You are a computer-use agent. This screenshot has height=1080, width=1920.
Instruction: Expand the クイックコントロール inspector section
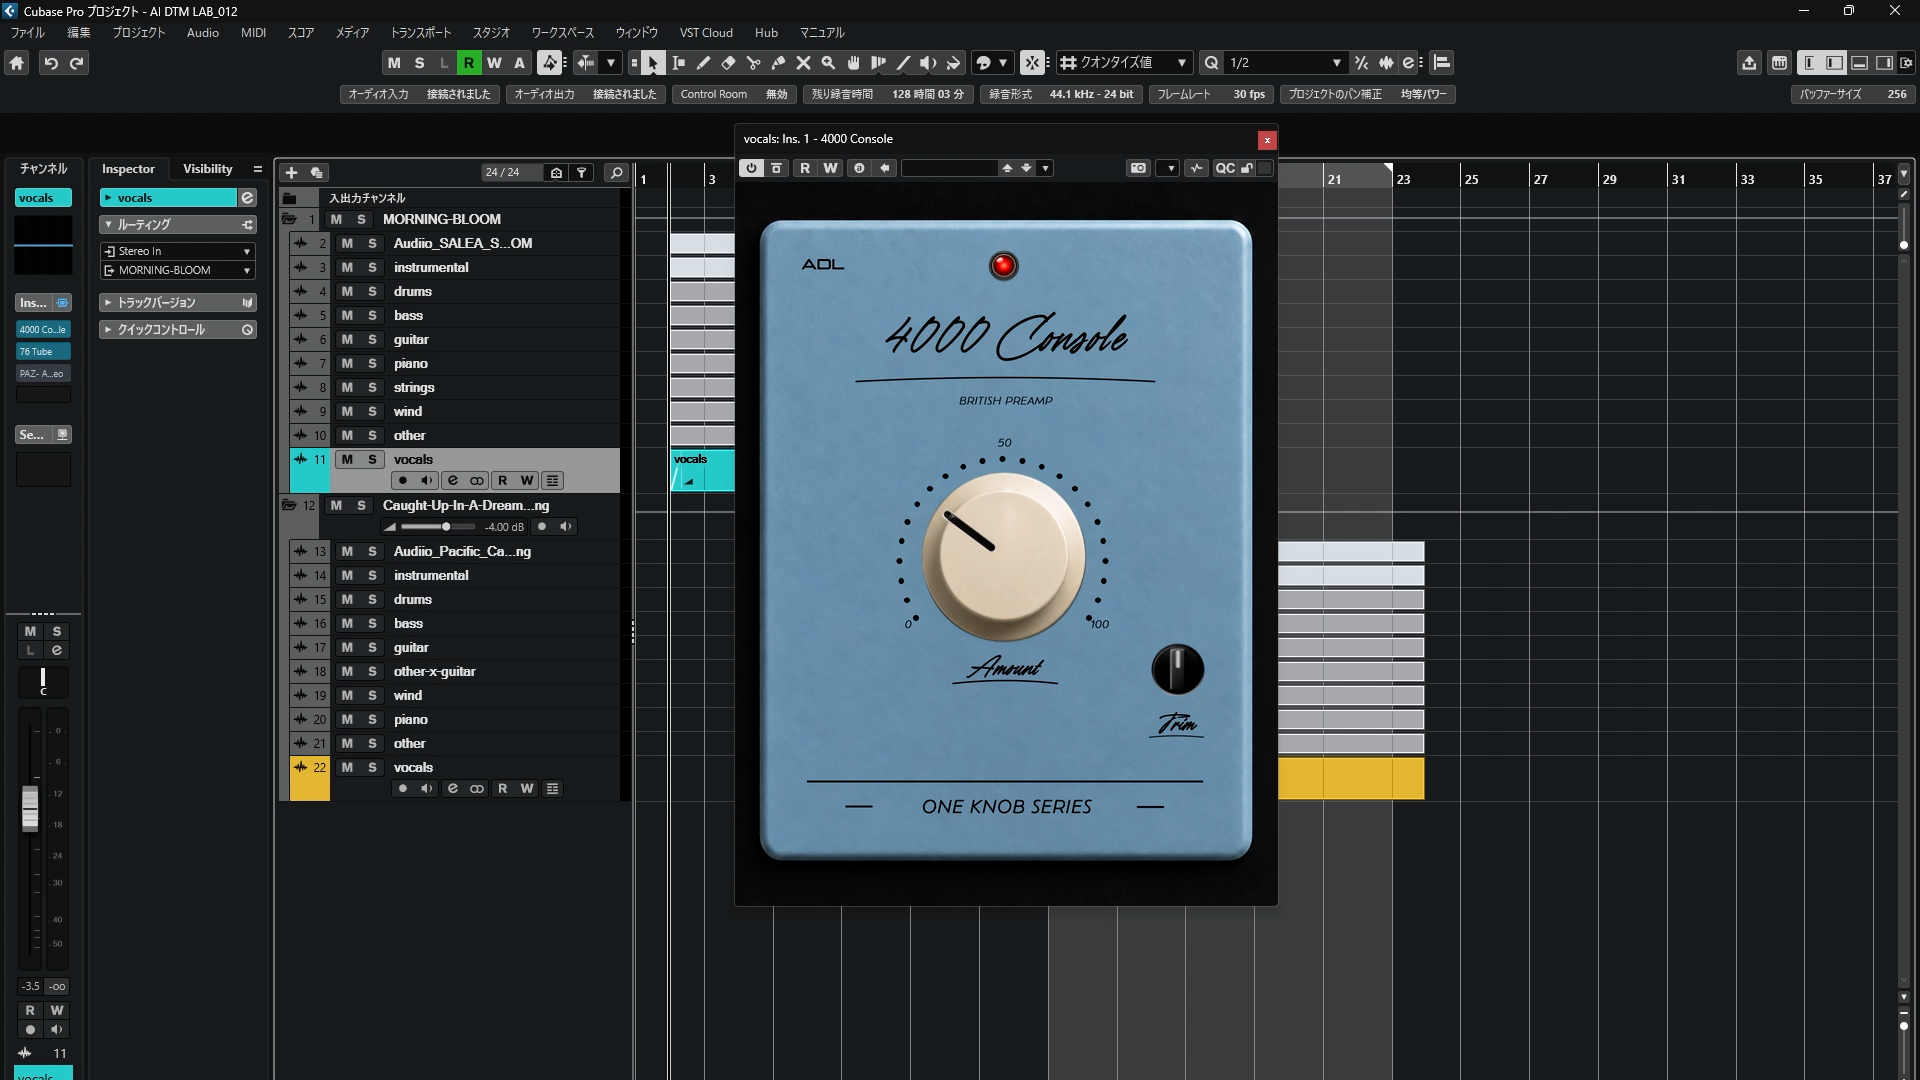click(x=177, y=329)
